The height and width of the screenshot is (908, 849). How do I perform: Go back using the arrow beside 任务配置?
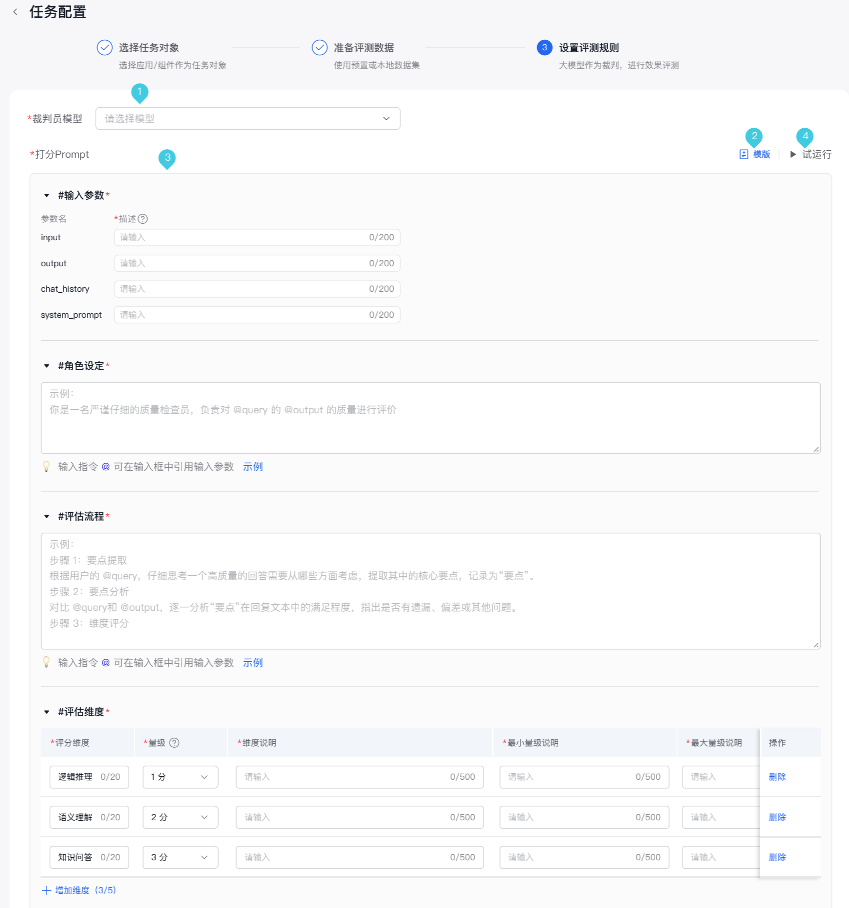pyautogui.click(x=15, y=12)
